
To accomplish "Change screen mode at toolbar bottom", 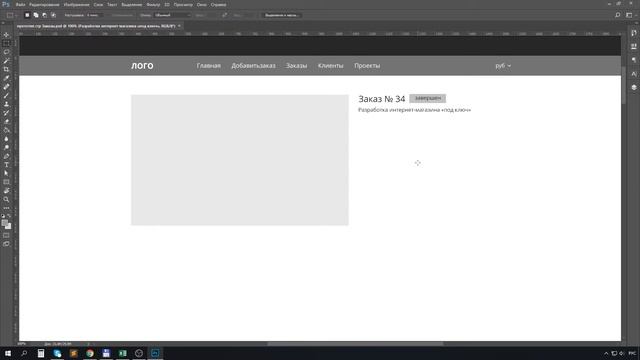I will [6, 244].
